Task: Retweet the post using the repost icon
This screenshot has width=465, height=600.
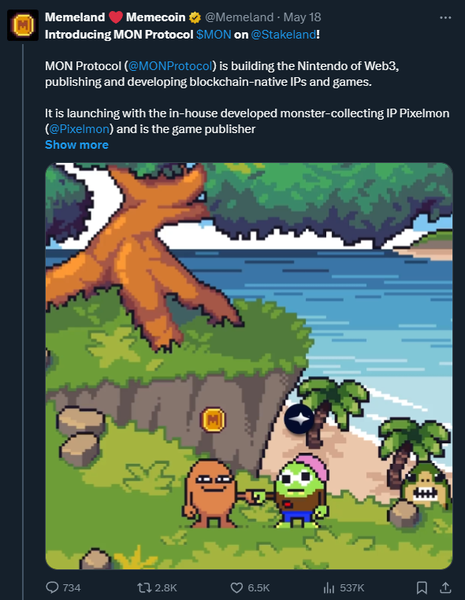Action: coord(145,587)
